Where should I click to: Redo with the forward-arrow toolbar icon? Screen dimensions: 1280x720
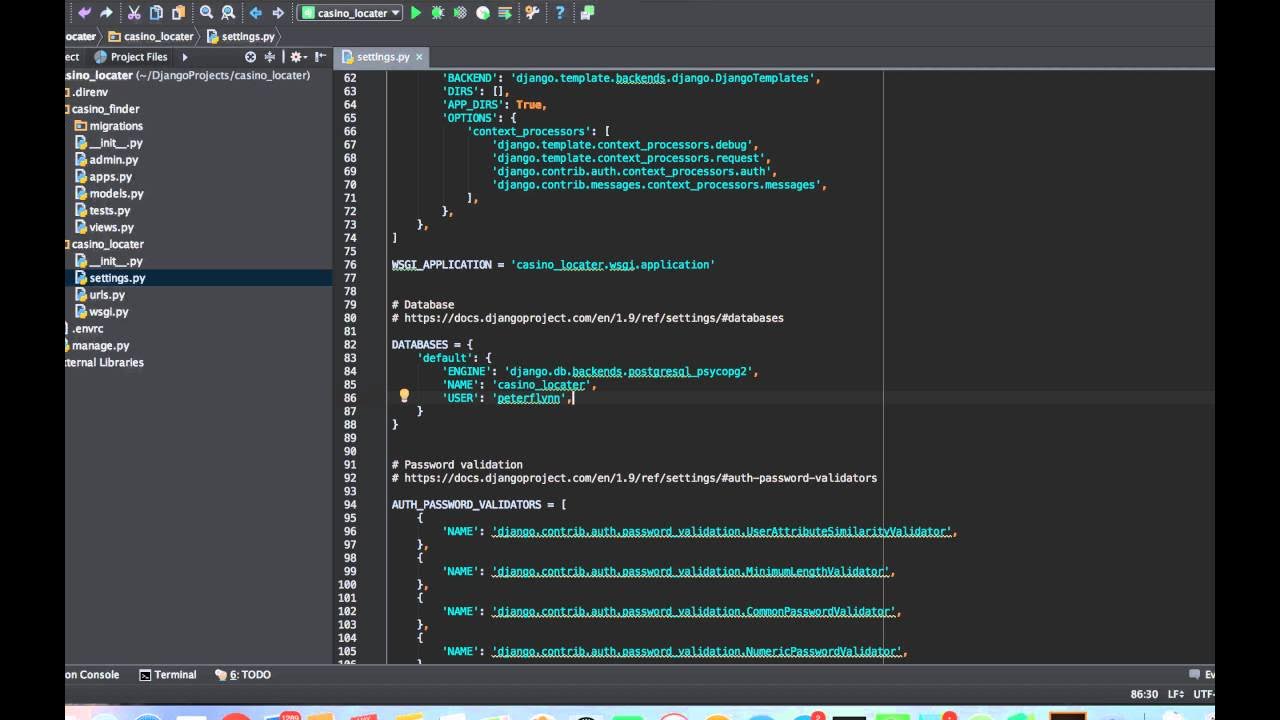(x=106, y=13)
